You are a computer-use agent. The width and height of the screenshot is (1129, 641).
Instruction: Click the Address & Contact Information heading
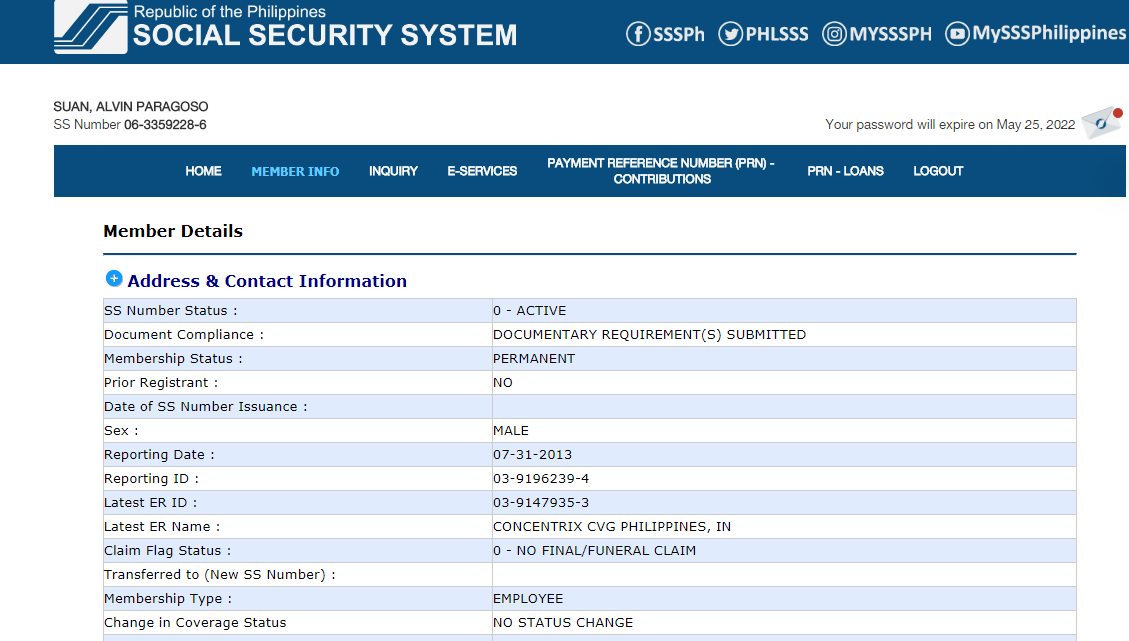tap(267, 281)
